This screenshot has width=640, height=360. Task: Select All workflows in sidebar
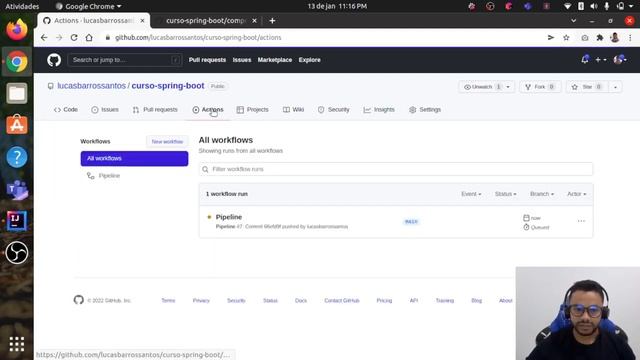pos(134,158)
